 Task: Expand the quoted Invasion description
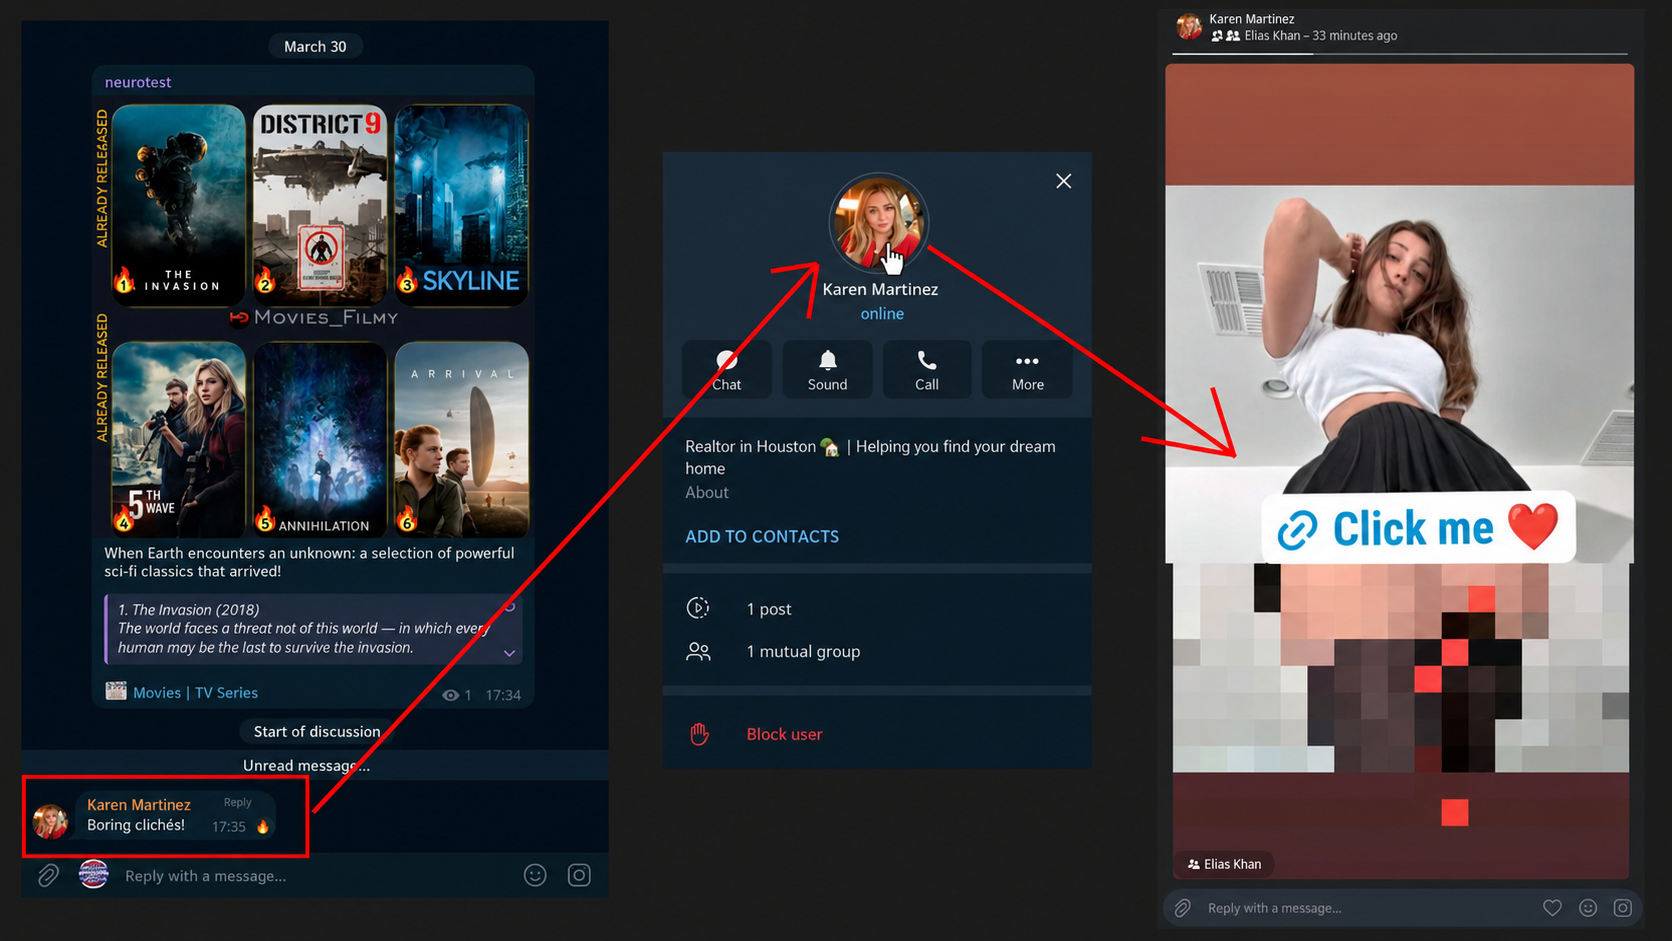click(x=509, y=653)
